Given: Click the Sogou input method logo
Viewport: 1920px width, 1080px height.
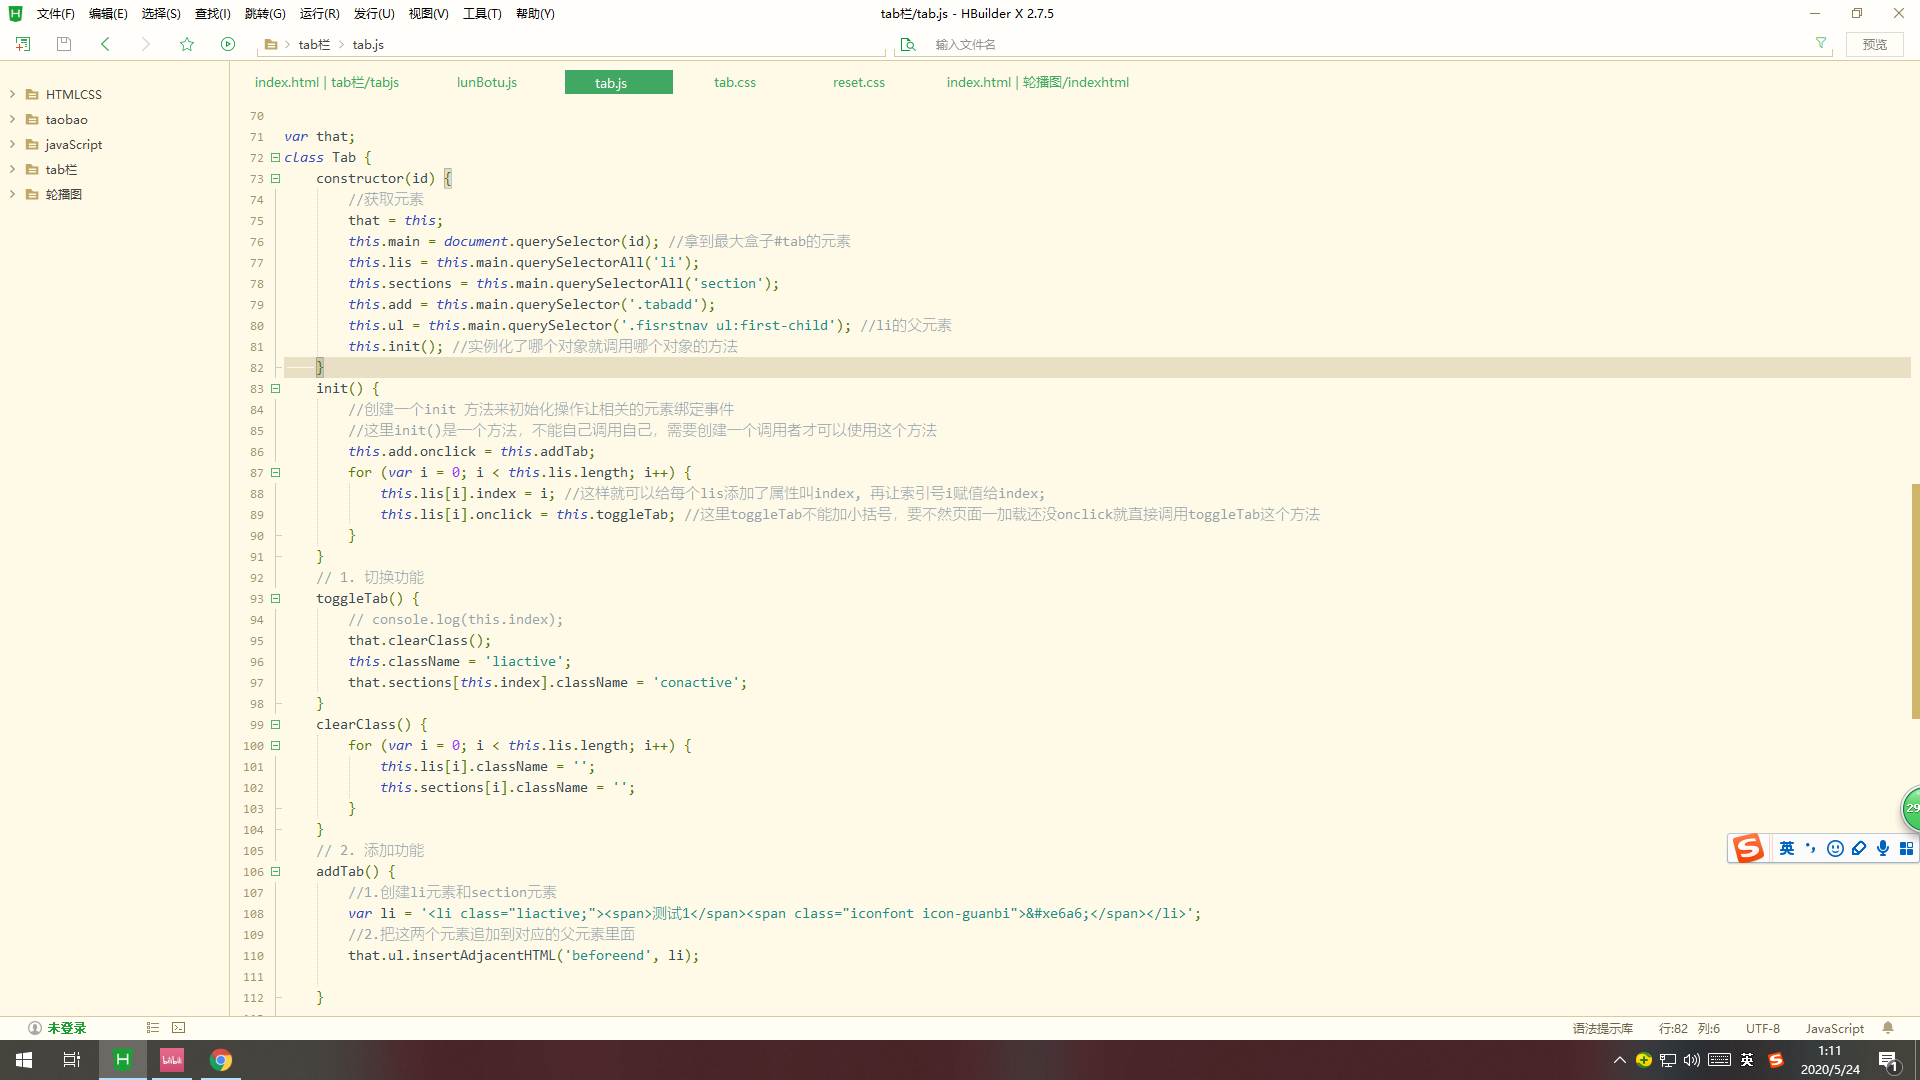Looking at the screenshot, I should click(1748, 848).
